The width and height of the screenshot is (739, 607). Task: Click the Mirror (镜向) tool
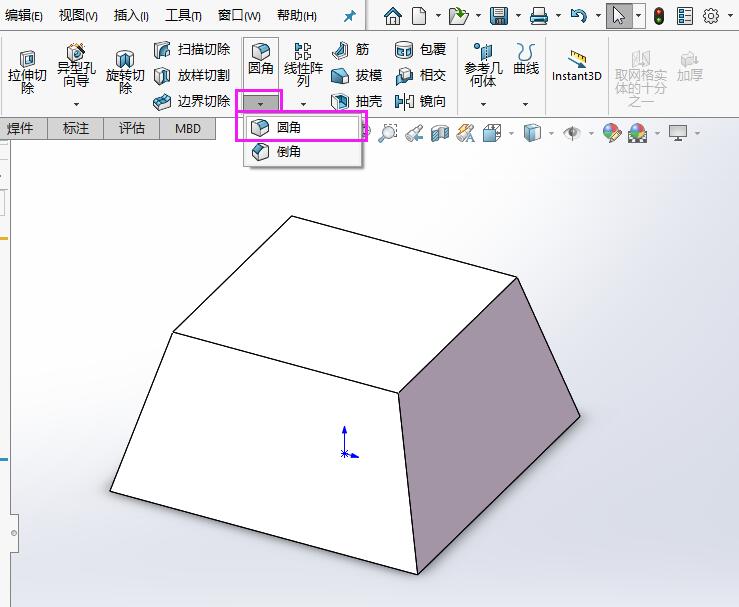click(x=420, y=101)
